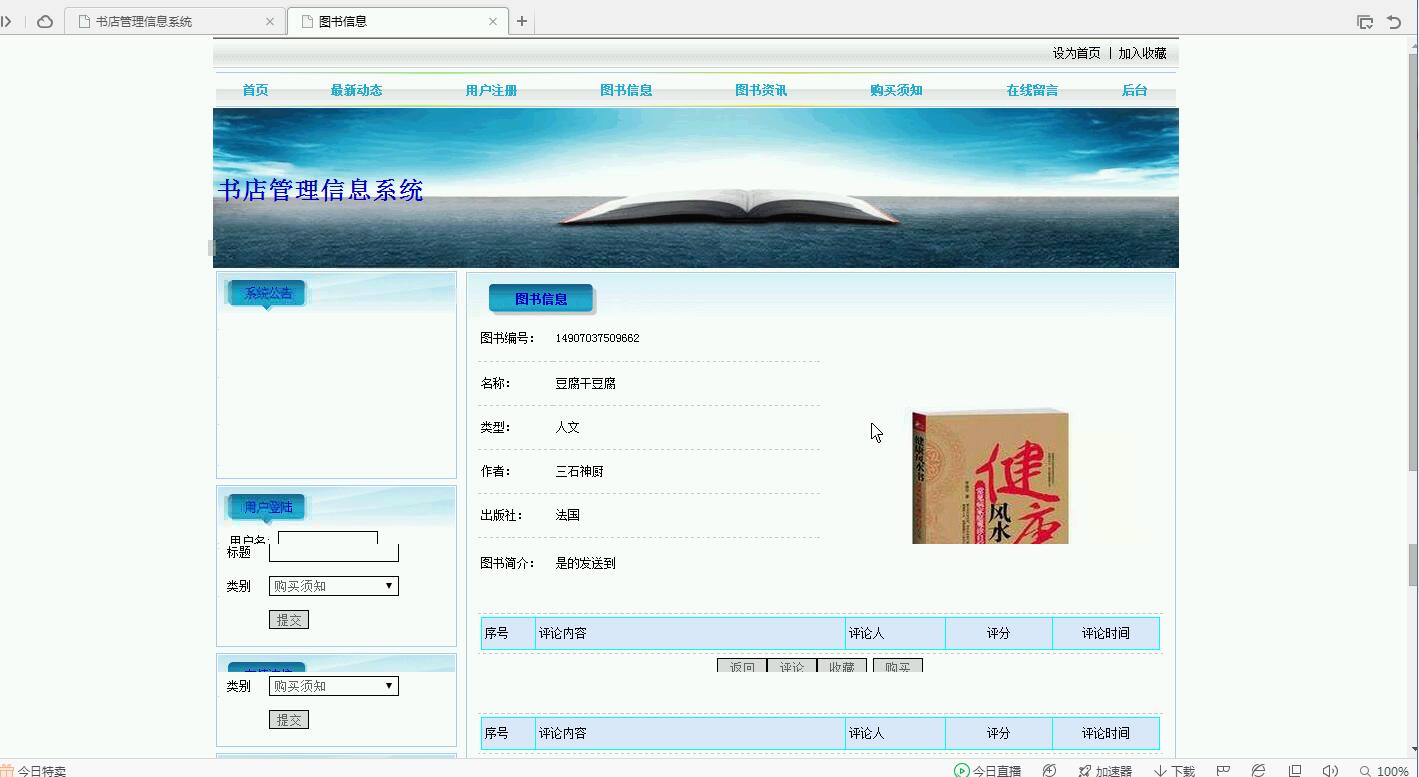
Task: Click the book name 豆腐干豆腐
Action: tap(585, 383)
